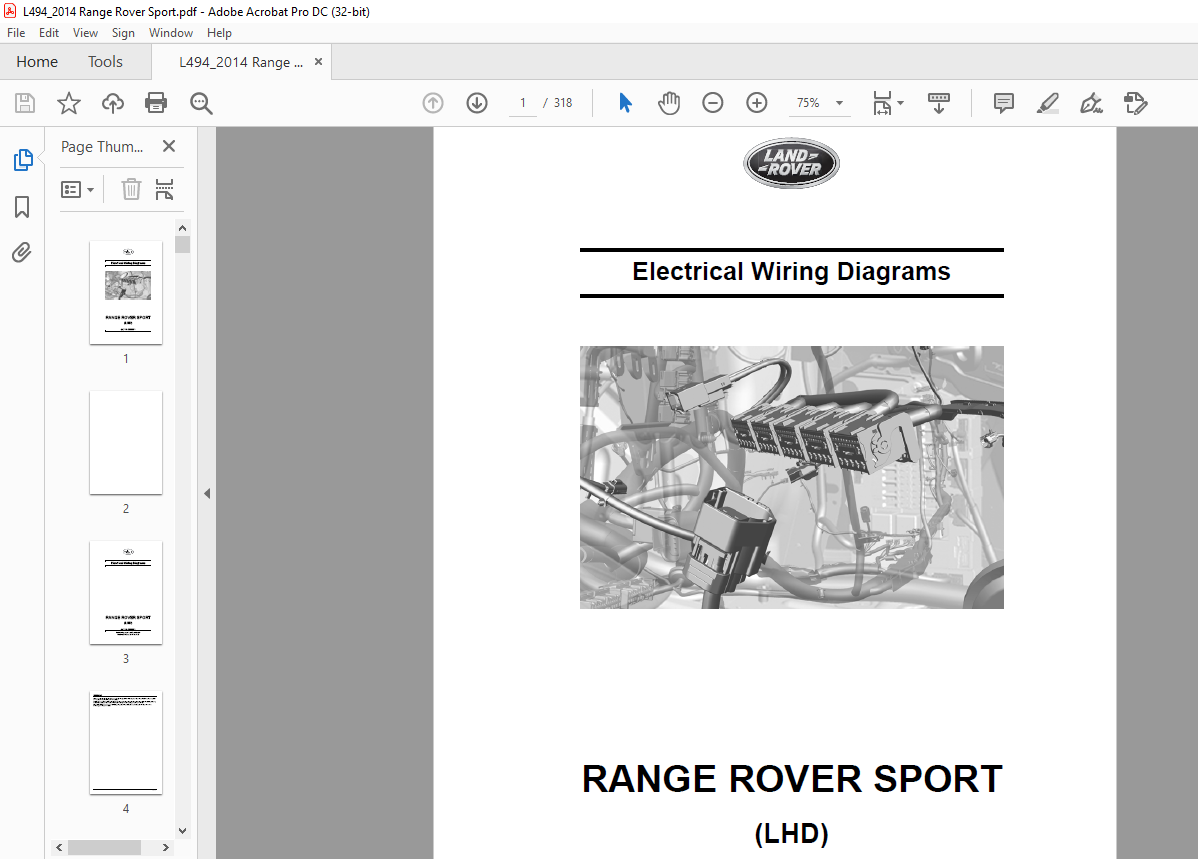Go to next page arrow
This screenshot has width=1198, height=859.
point(477,103)
